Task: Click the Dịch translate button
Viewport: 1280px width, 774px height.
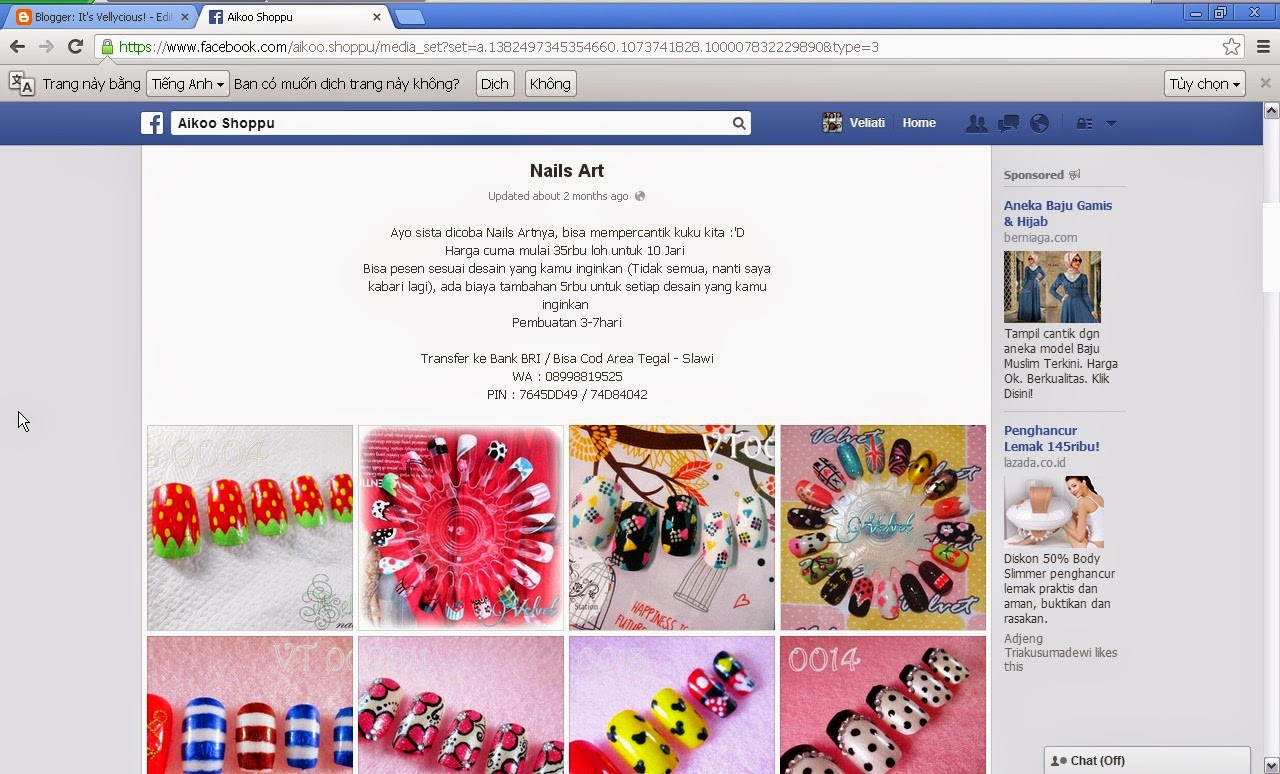Action: [495, 84]
